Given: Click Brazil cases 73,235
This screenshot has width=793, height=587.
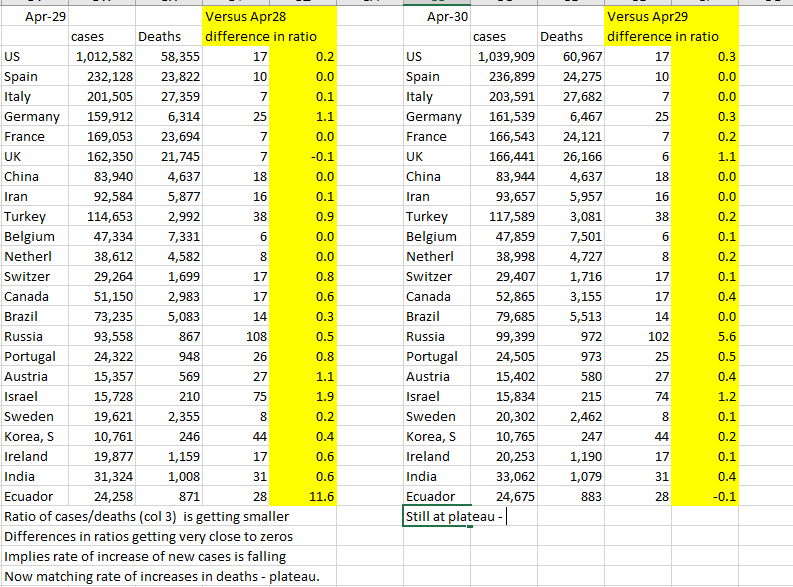Looking at the screenshot, I should tap(102, 317).
